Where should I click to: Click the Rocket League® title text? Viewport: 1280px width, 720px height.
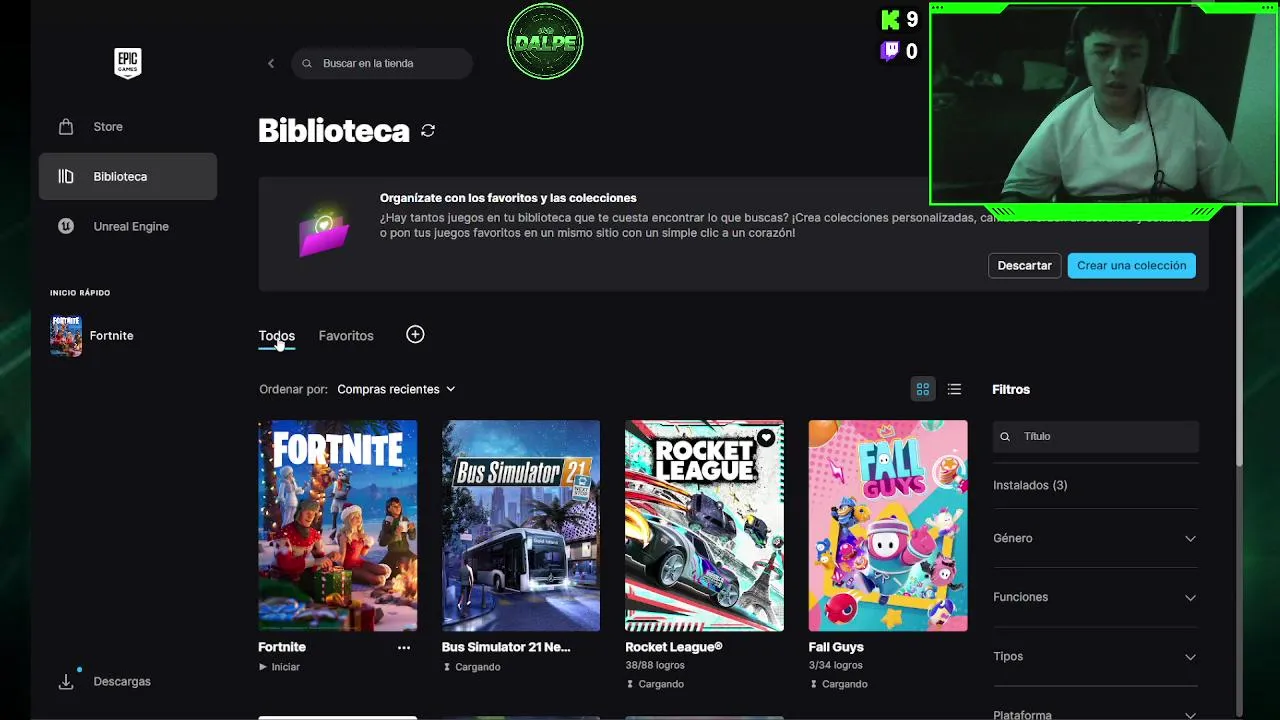pos(674,647)
